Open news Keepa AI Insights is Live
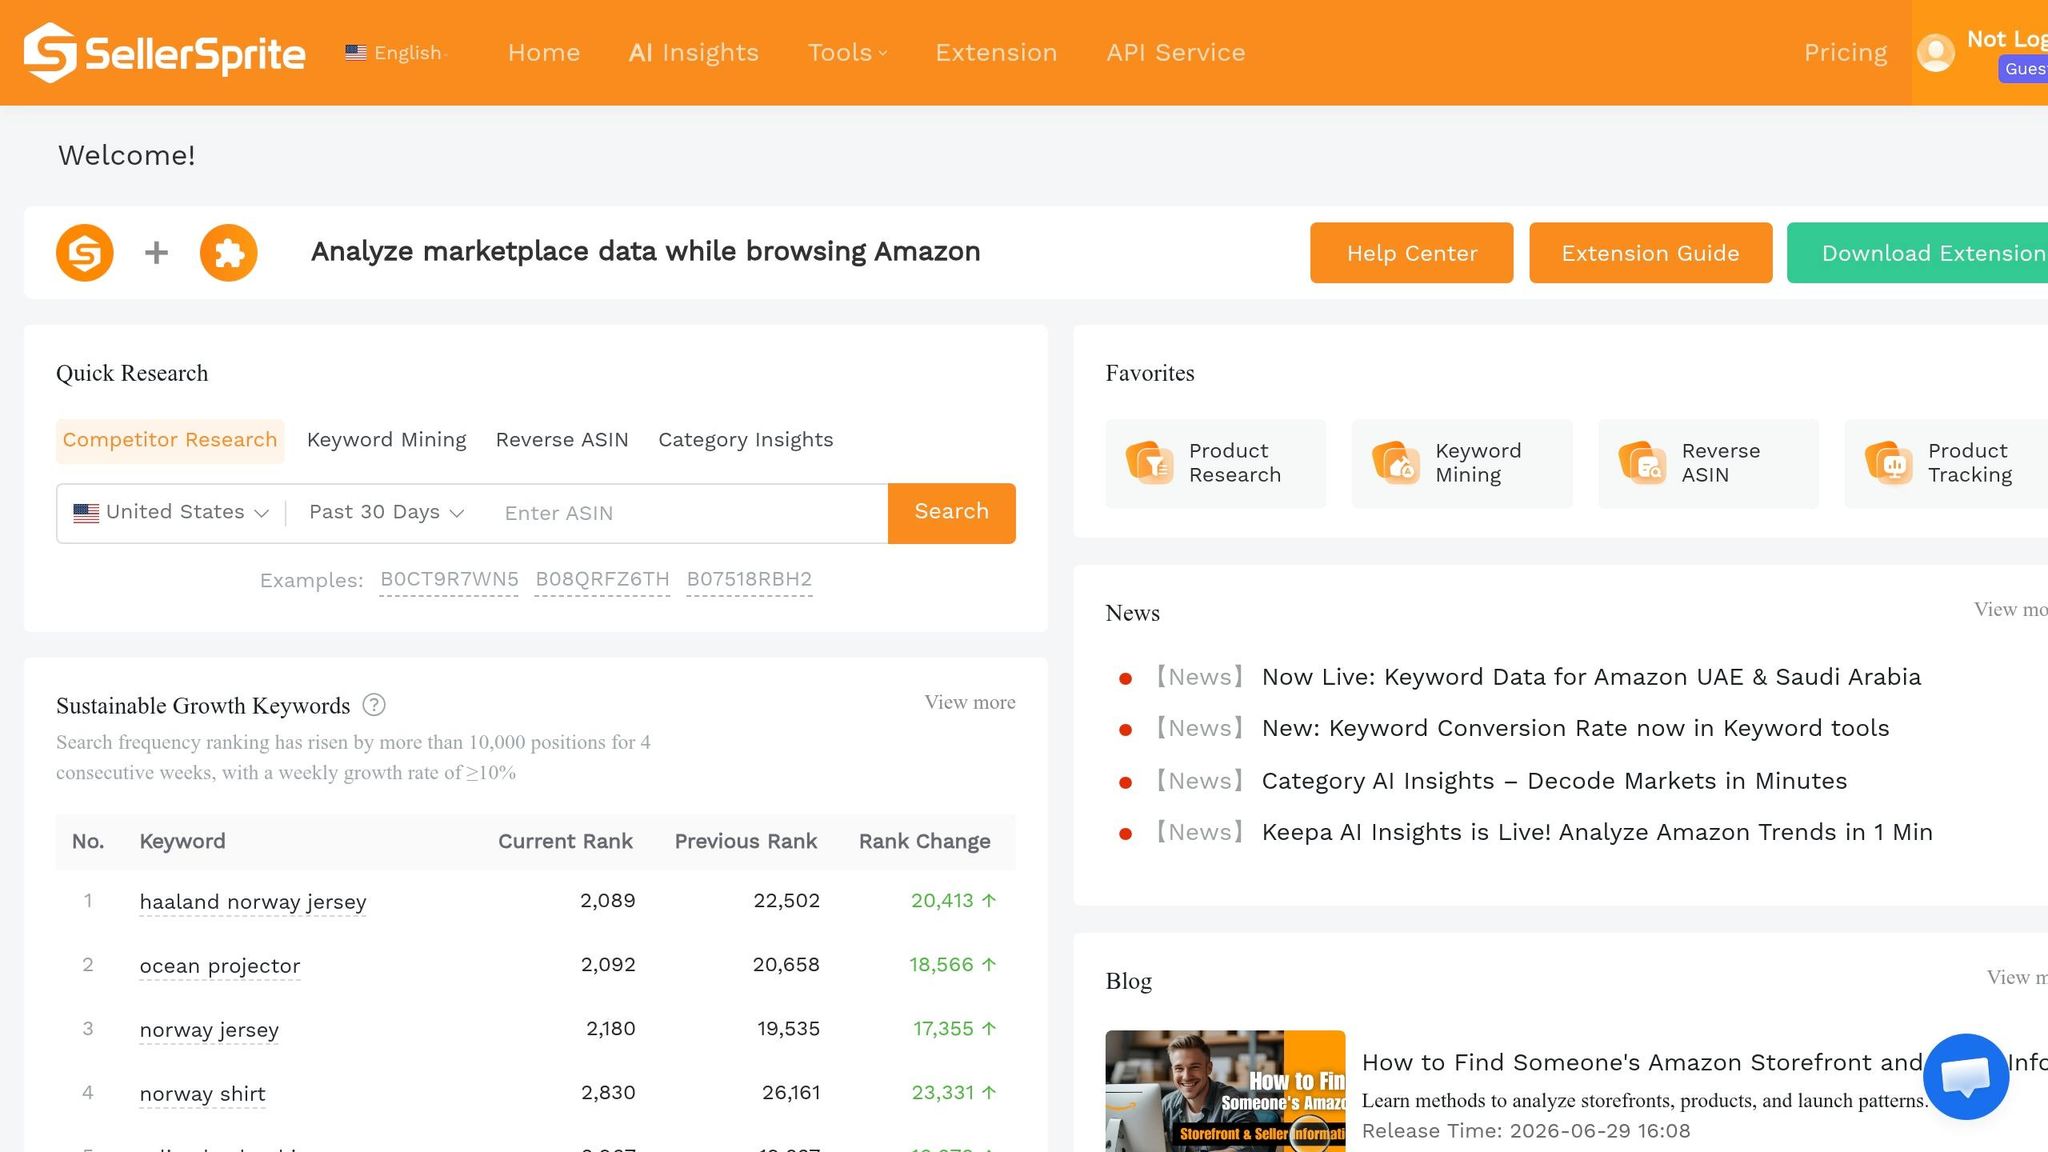Image resolution: width=2048 pixels, height=1152 pixels. coord(1597,832)
